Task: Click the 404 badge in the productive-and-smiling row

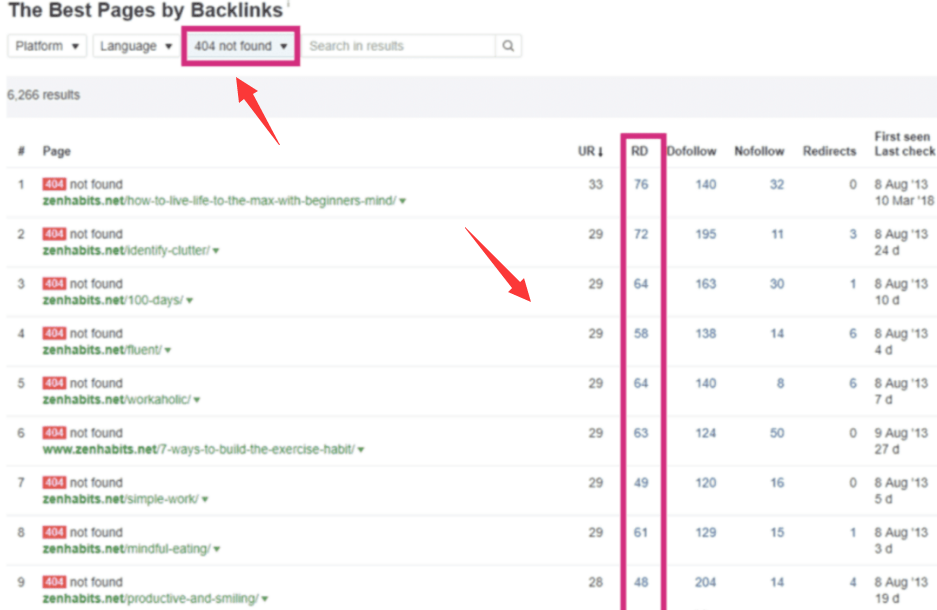Action: [x=54, y=581]
